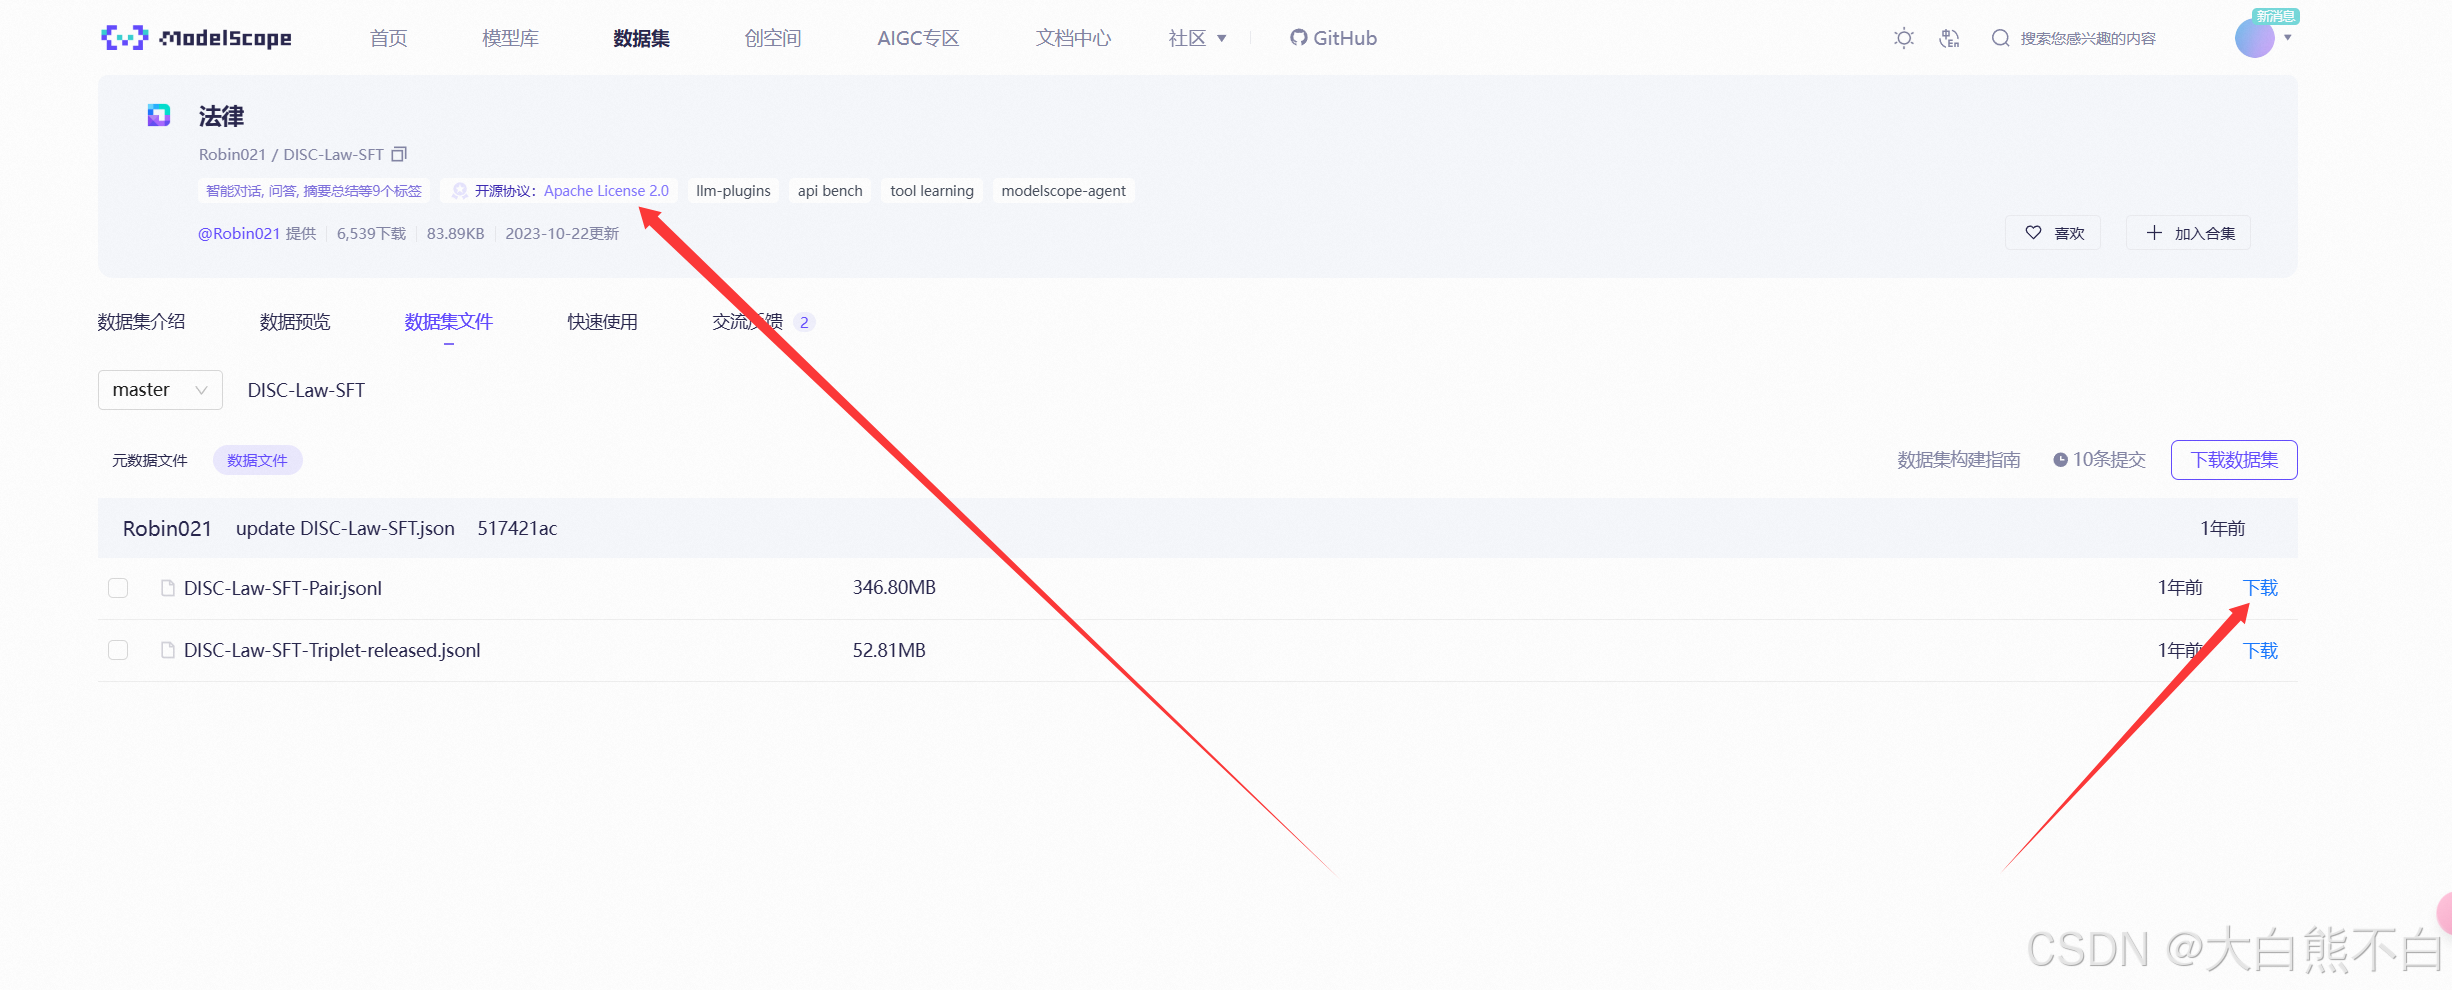2452x990 pixels.
Task: Switch to 数据集文件 tab
Action: pos(449,322)
